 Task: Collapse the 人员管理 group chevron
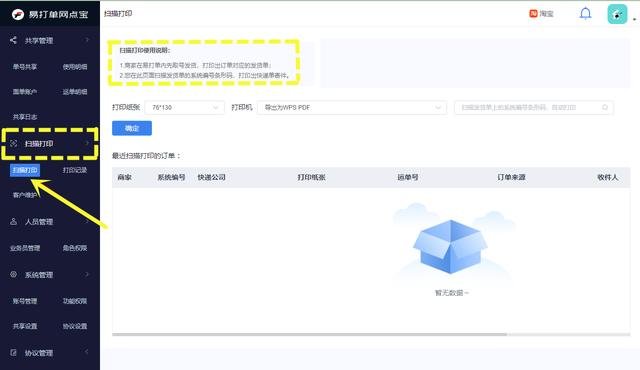pos(87,222)
